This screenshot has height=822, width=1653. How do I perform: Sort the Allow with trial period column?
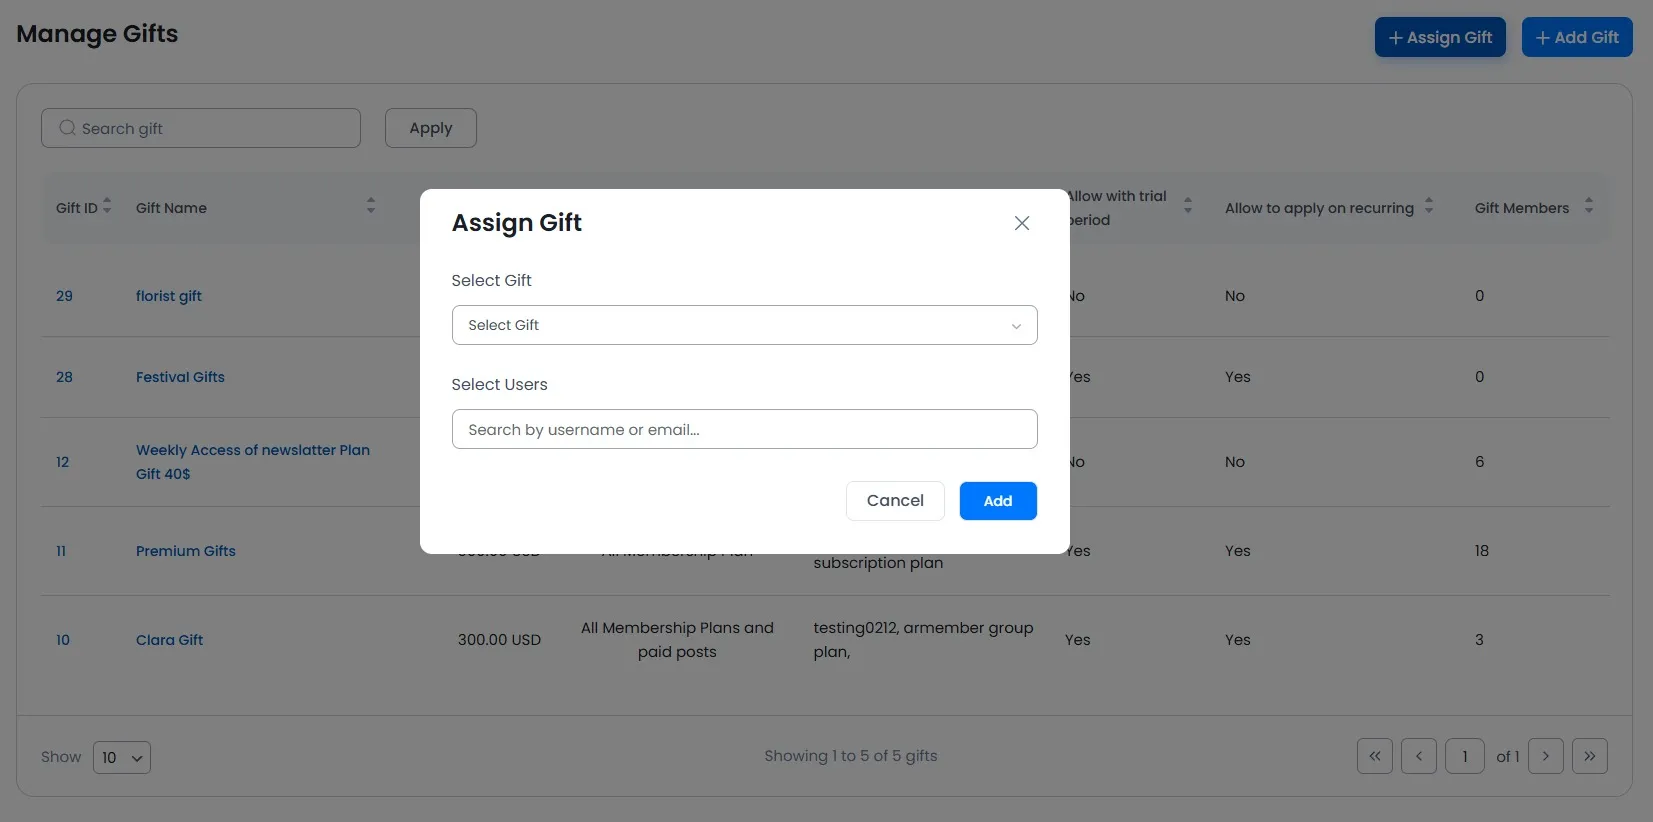point(1187,206)
